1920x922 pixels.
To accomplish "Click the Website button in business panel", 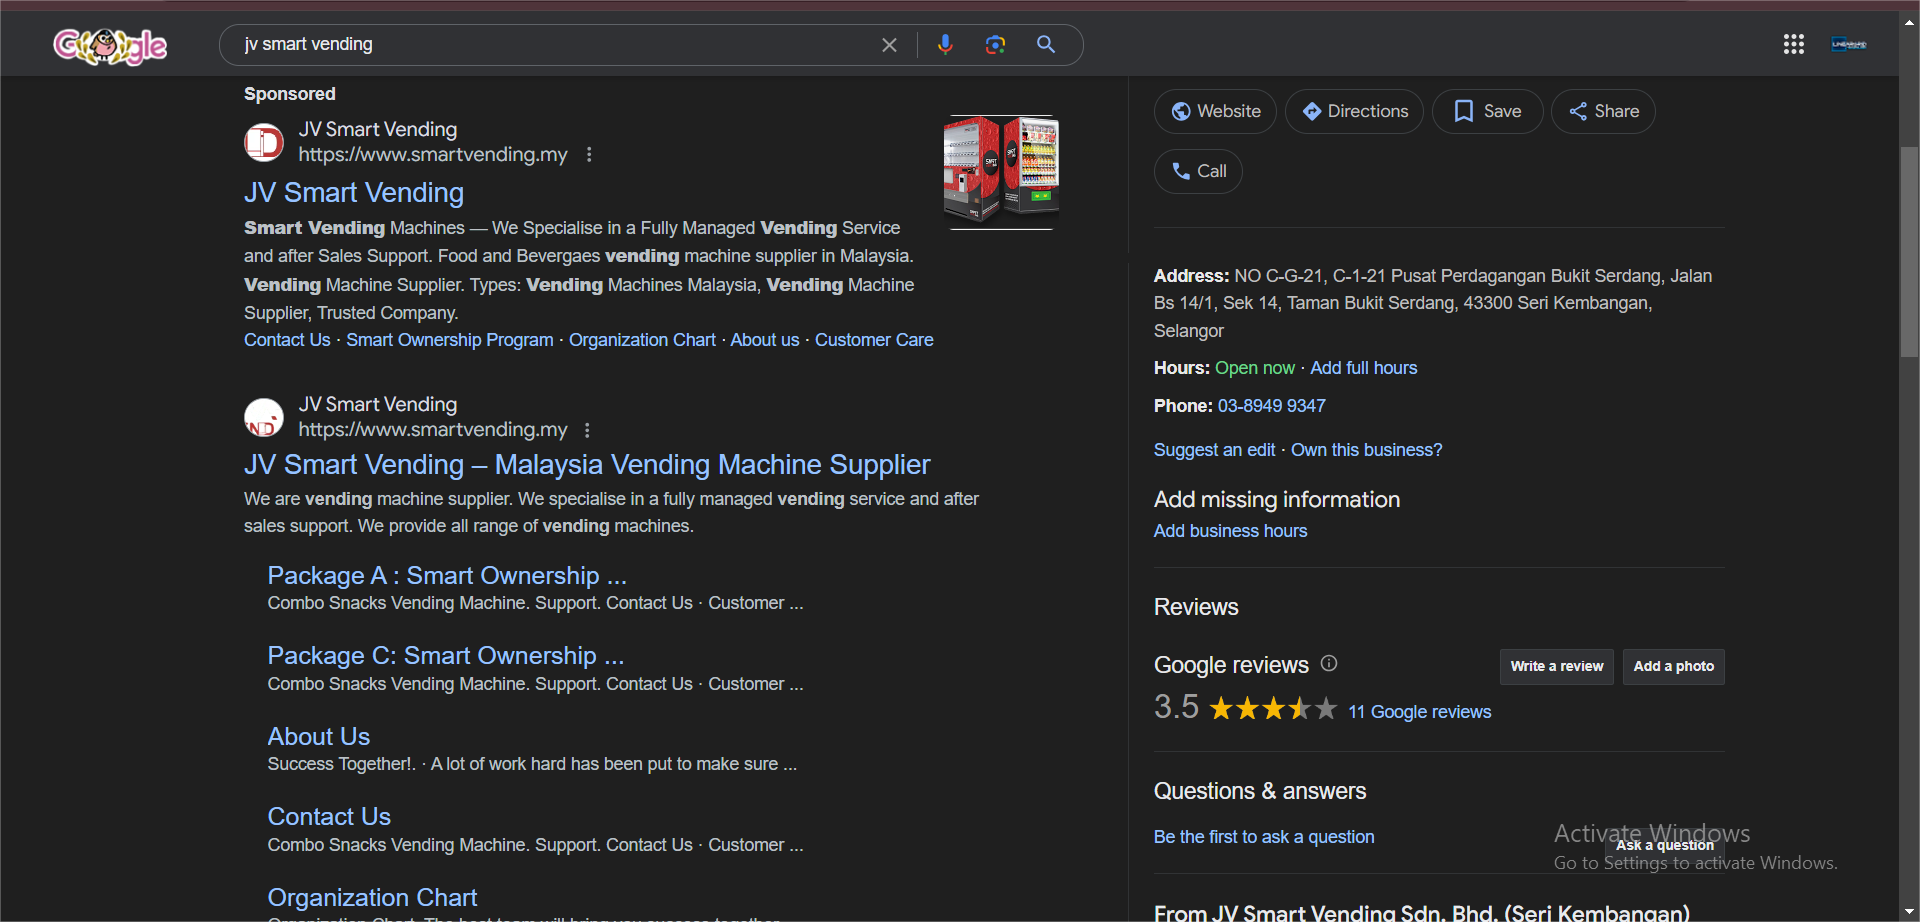I will click(1215, 111).
